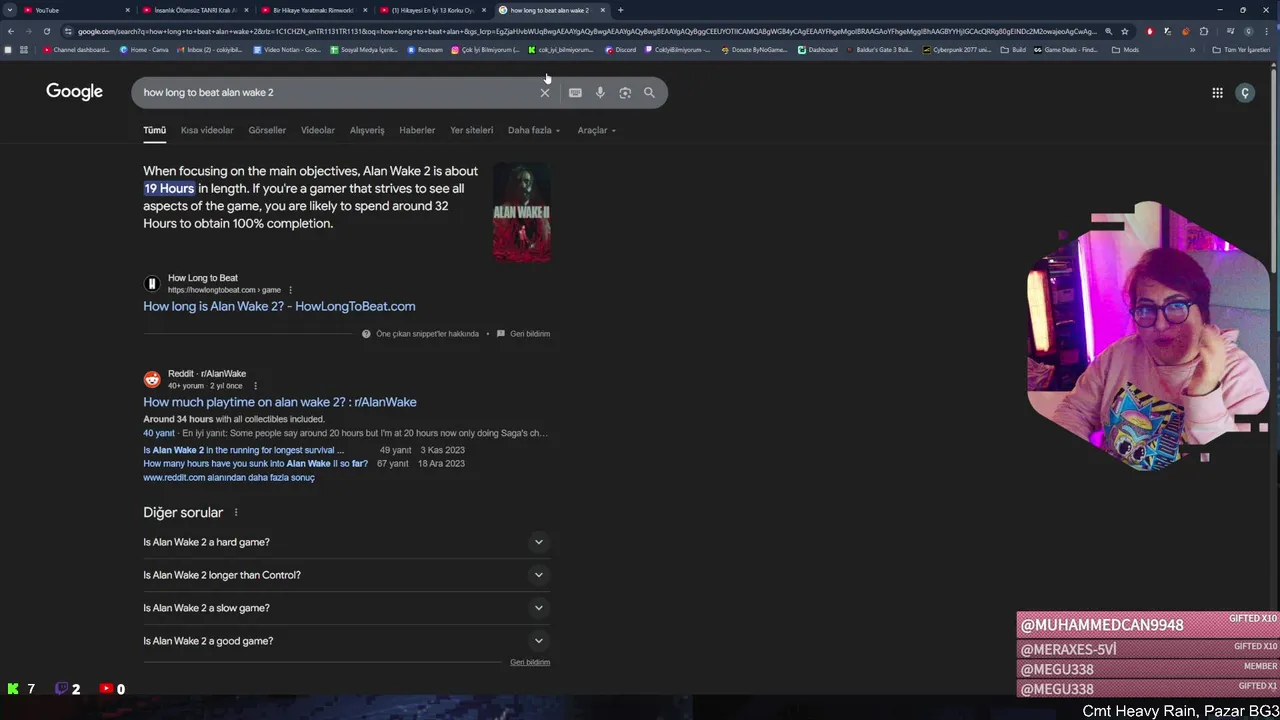Click 'Öne çıkan snippet'ler hakkında' link
This screenshot has height=720, width=1280.
tap(427, 334)
